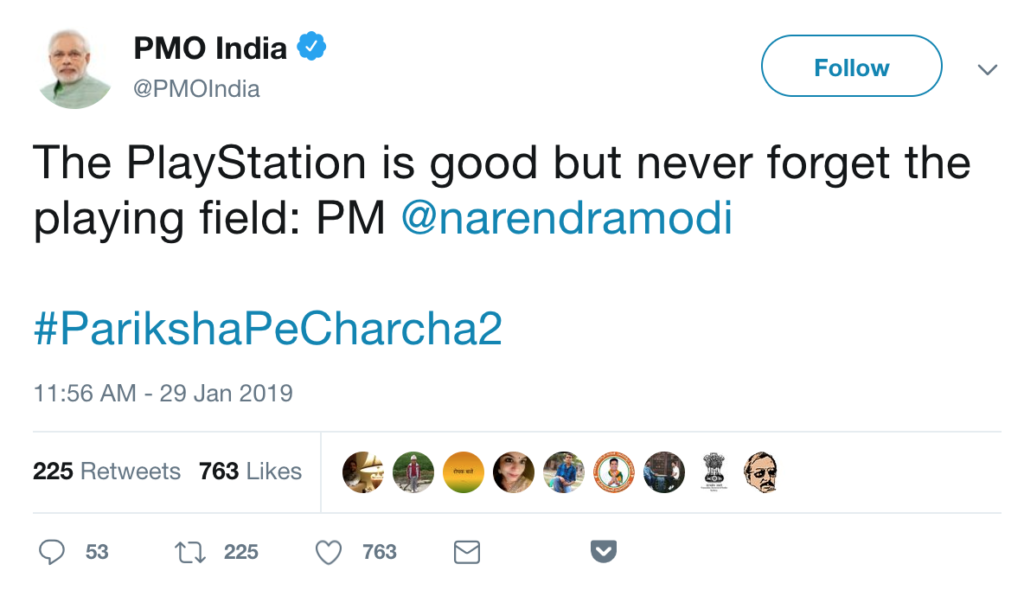Open the Pocket save icon
Viewport: 1024px width, 590px height.
[x=602, y=552]
